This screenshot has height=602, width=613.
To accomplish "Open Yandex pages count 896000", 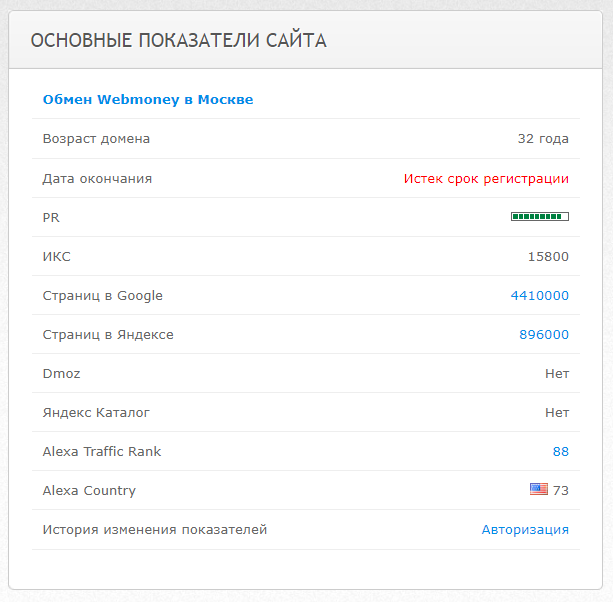I will point(544,335).
